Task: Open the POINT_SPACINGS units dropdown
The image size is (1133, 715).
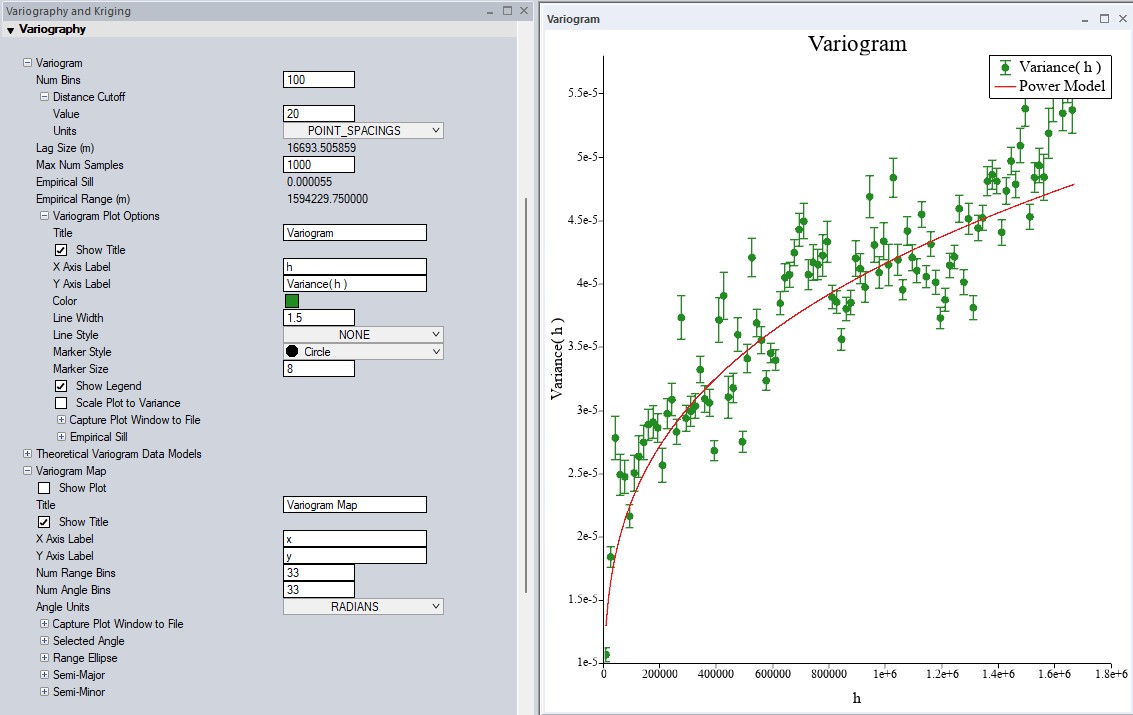Action: click(x=363, y=131)
